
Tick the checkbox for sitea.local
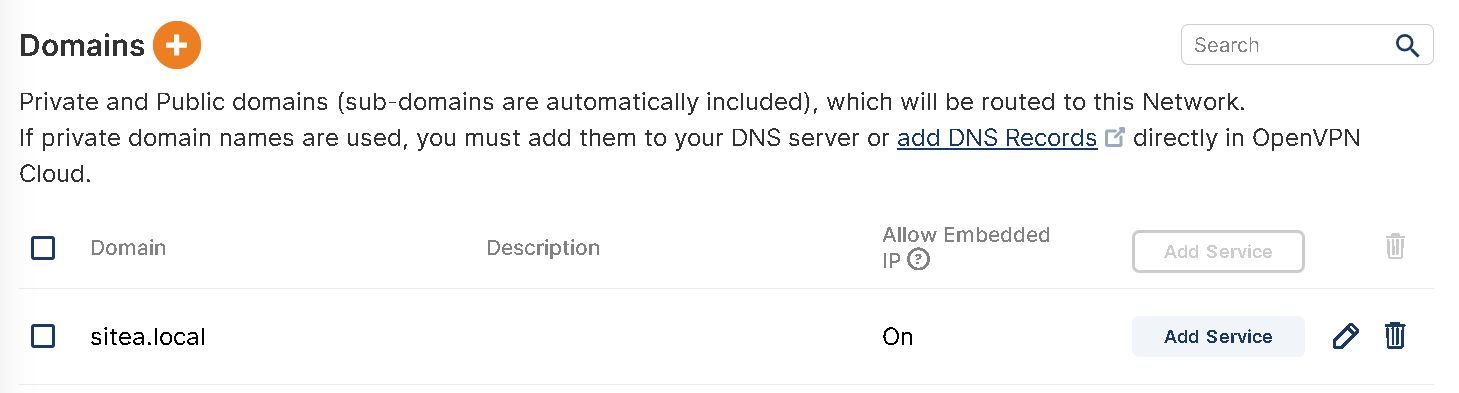pyautogui.click(x=43, y=336)
